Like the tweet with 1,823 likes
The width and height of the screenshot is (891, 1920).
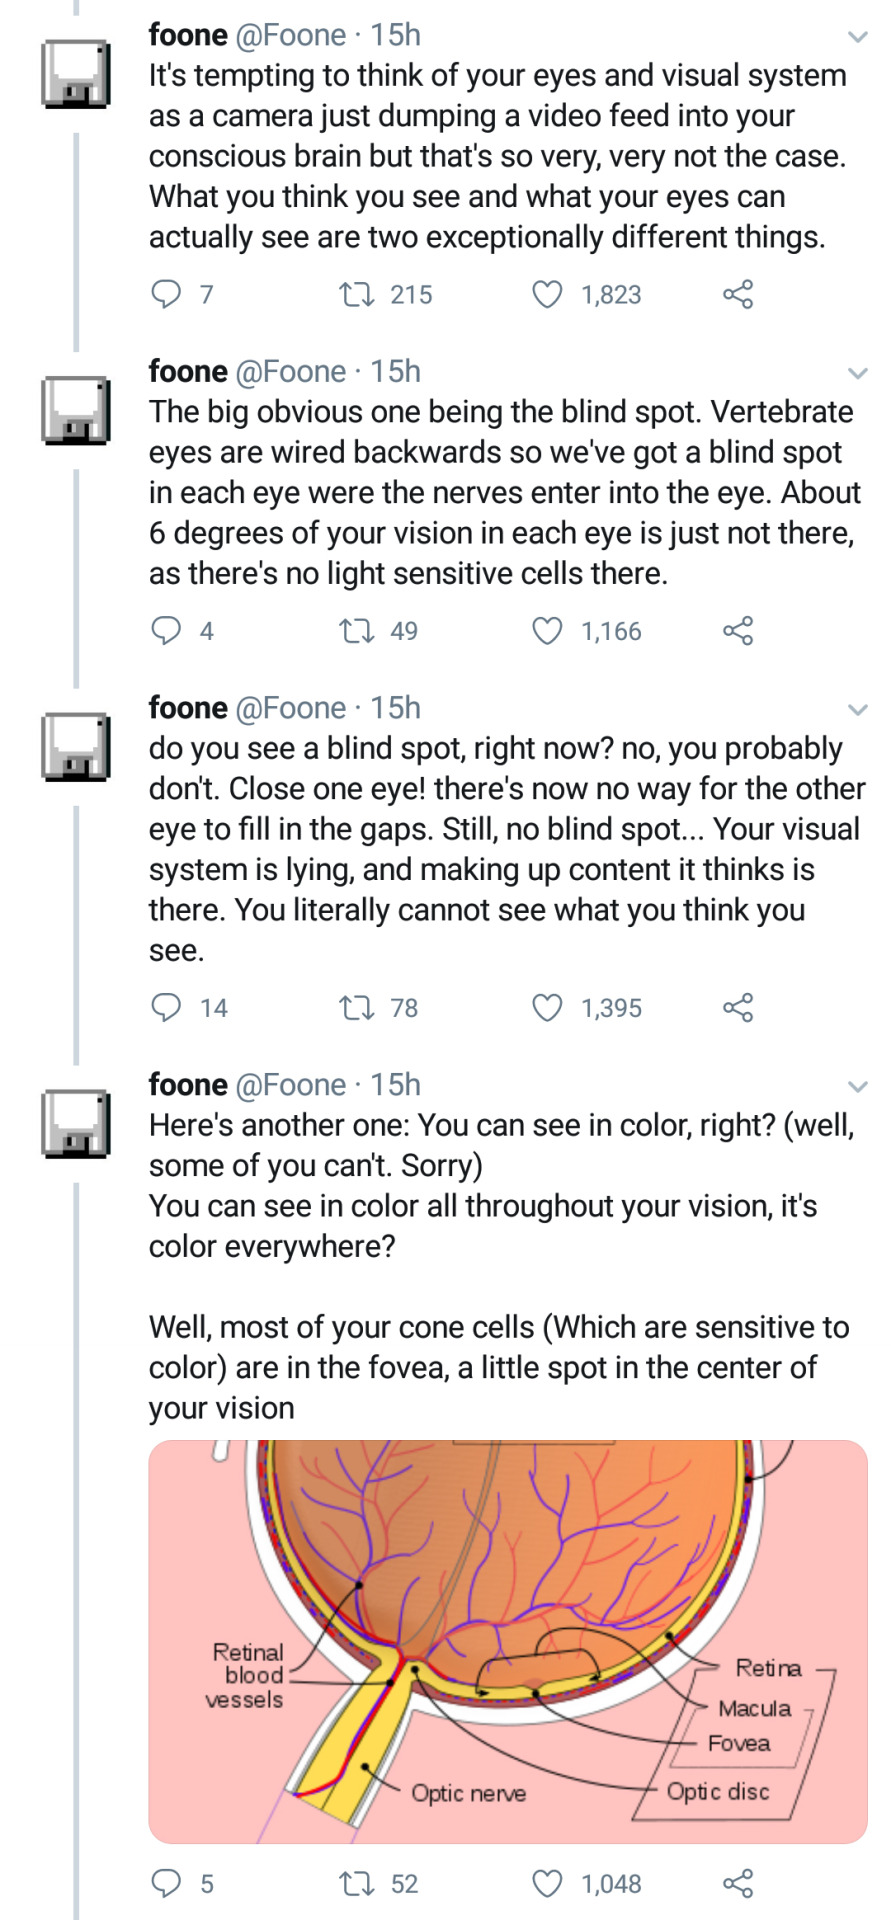pyautogui.click(x=547, y=294)
